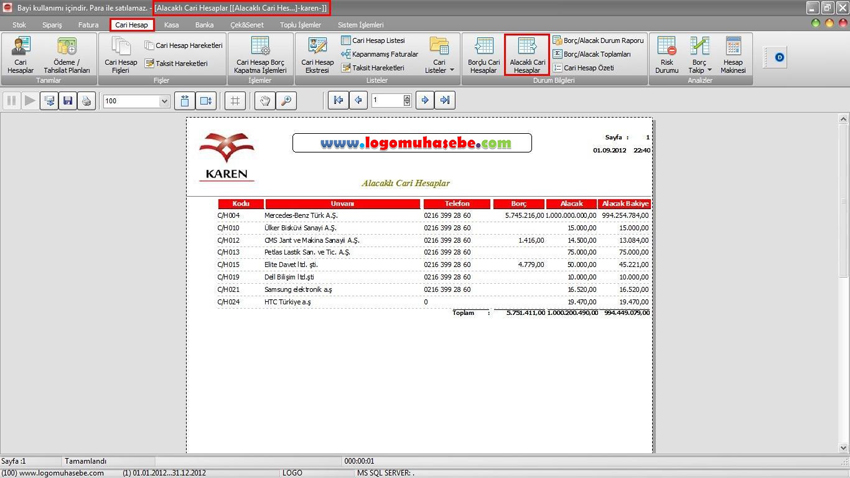Go to next report page
Viewport: 850px width, 478px height.
425,100
